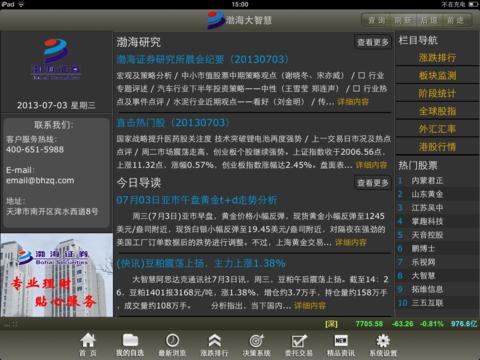Click 查看更多 beside 渤海研究
The height and width of the screenshot is (360, 480).
(373, 42)
